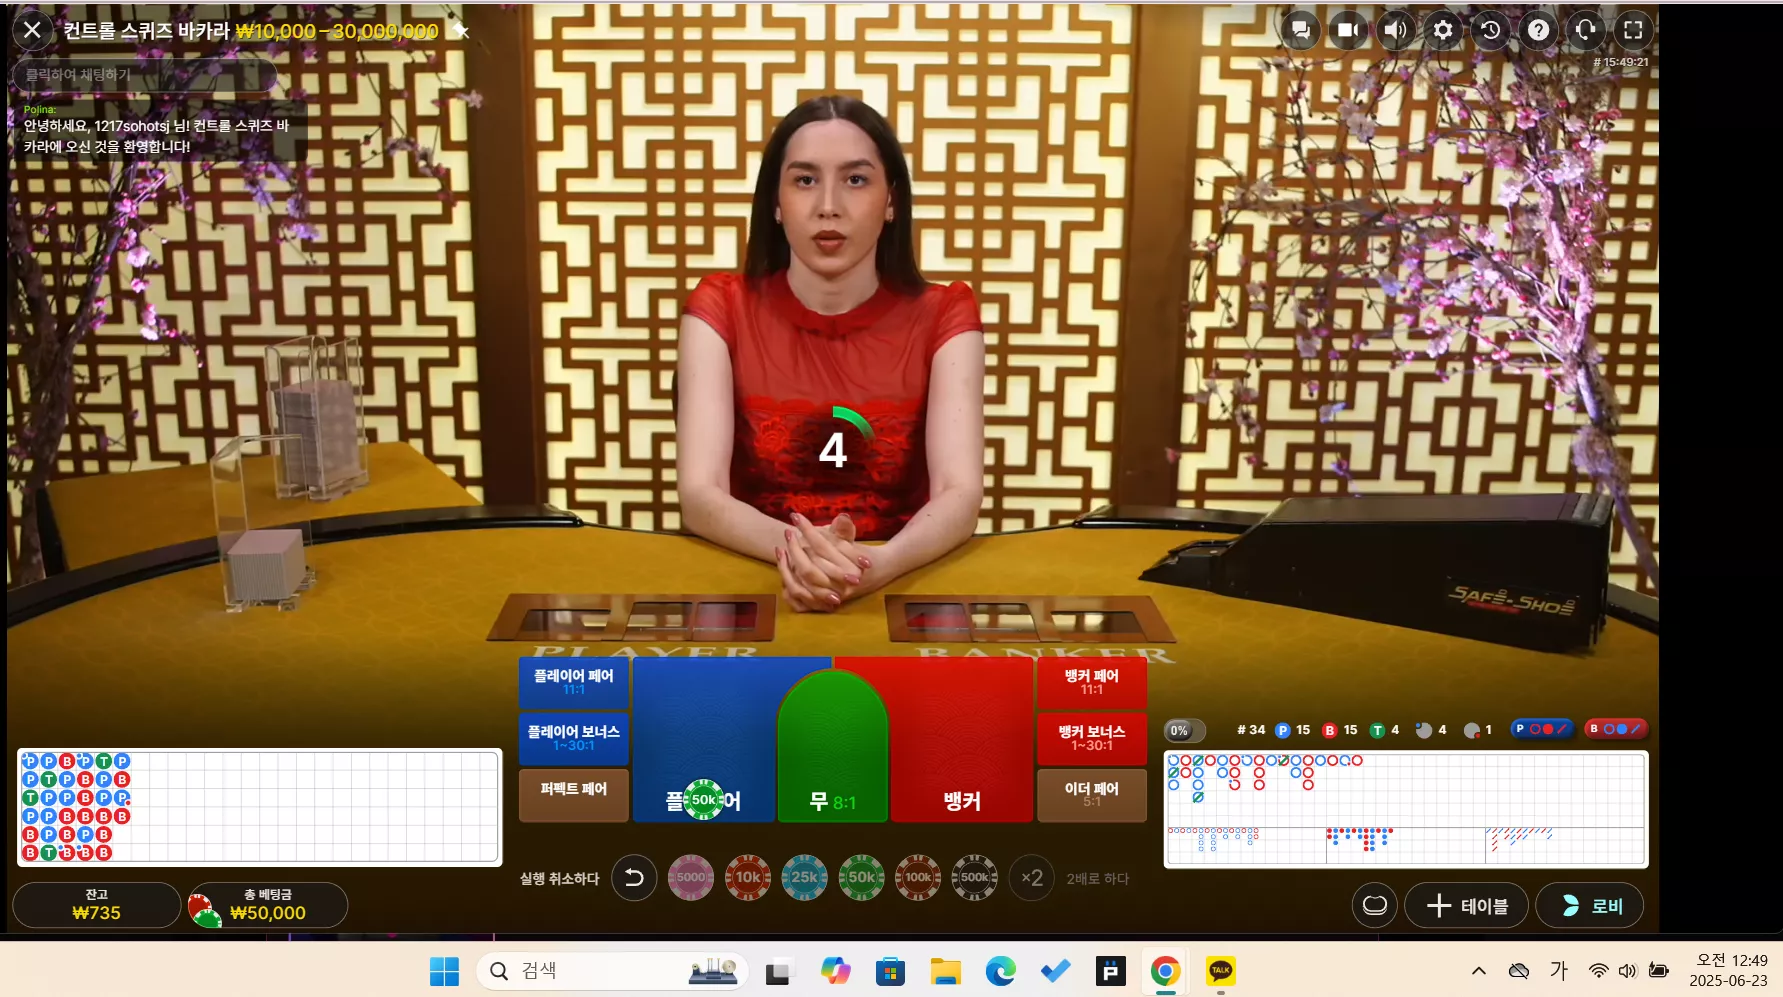The height and width of the screenshot is (997, 1783).
Task: Toggle the 0% statistics switch
Action: [x=1185, y=731]
